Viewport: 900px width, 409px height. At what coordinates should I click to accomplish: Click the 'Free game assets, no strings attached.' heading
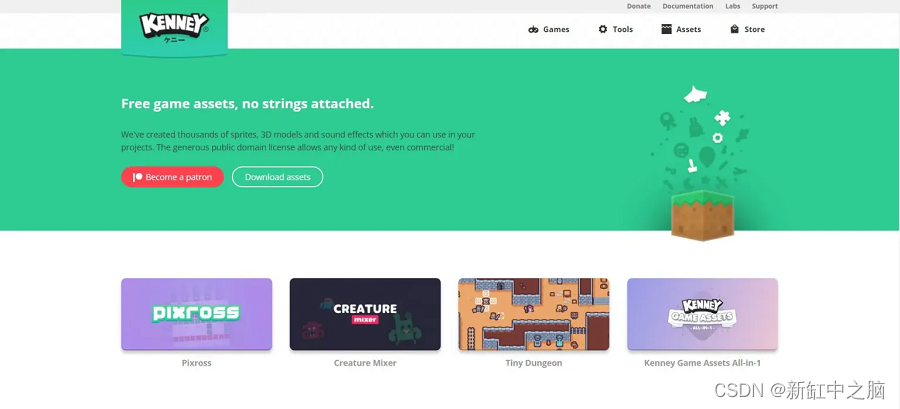coord(247,104)
